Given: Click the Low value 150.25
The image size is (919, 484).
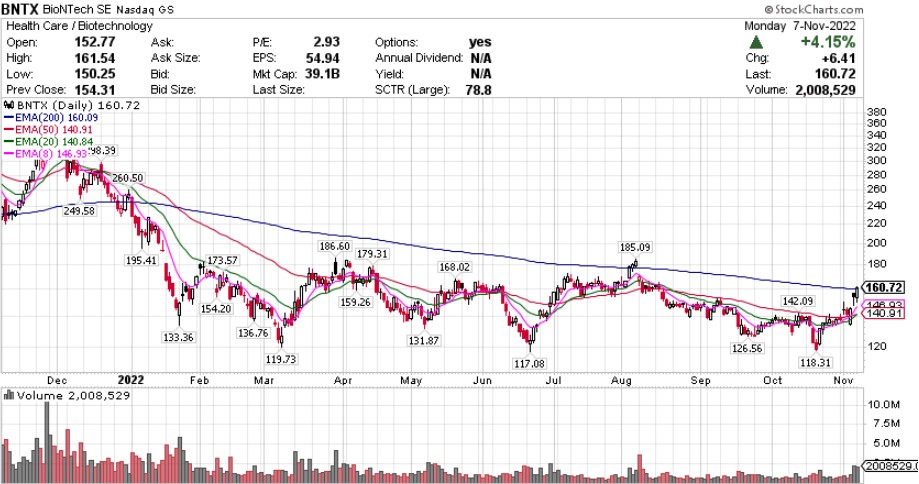Looking at the screenshot, I should [x=95, y=74].
